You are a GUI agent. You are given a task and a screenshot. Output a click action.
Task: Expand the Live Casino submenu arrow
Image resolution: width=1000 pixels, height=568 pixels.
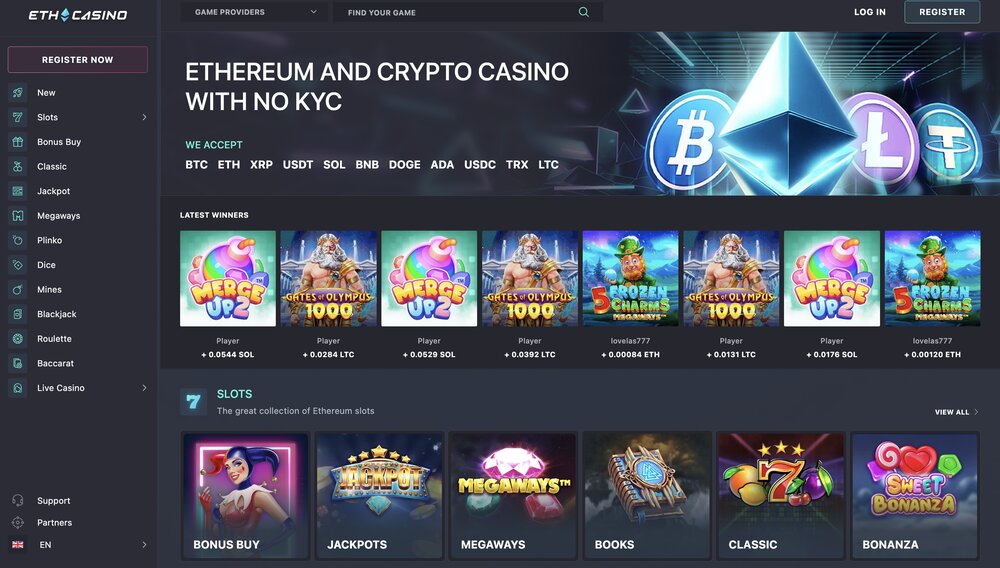point(144,388)
